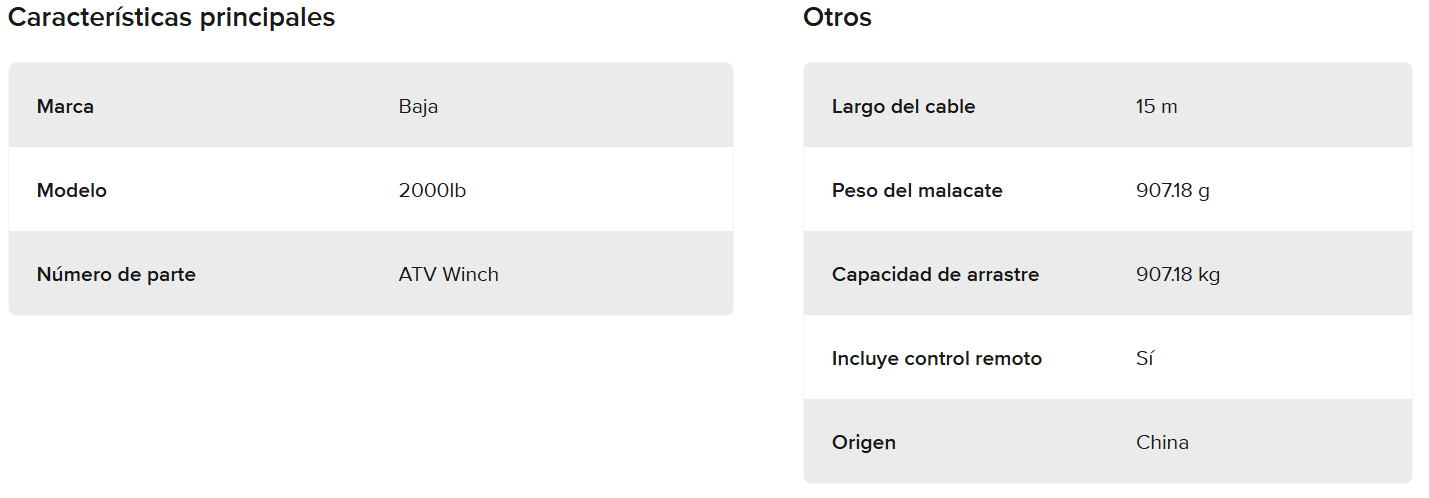Select the Número de parte label
The height and width of the screenshot is (498, 1429).
116,274
